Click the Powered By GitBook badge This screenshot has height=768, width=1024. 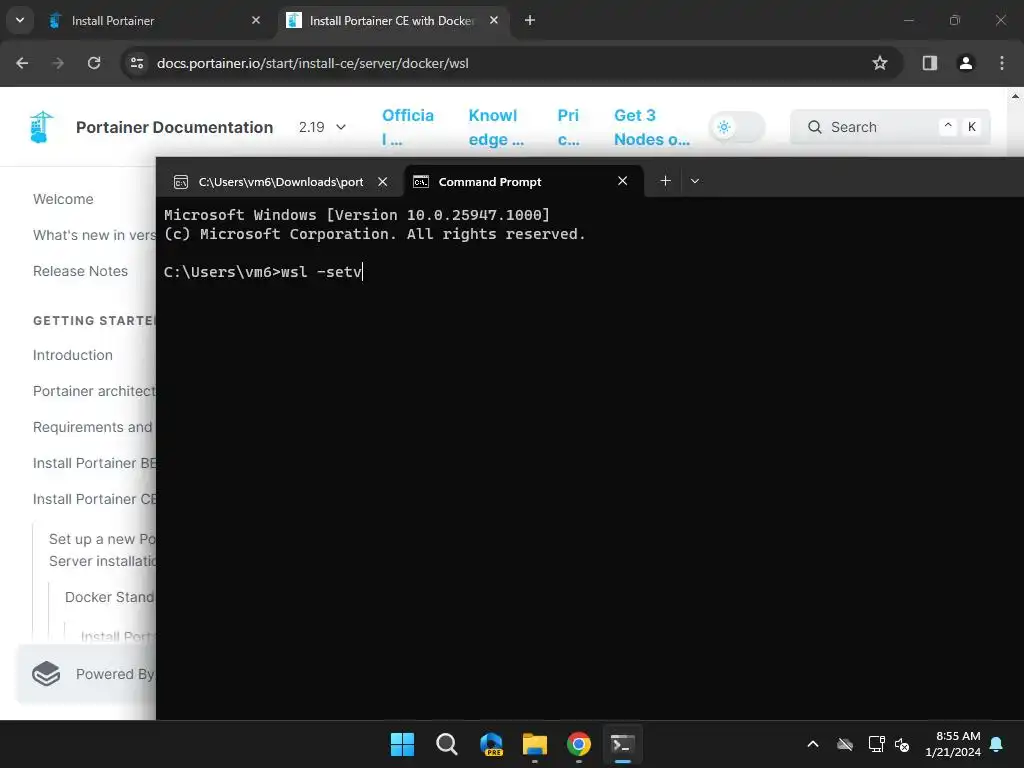click(x=87, y=674)
